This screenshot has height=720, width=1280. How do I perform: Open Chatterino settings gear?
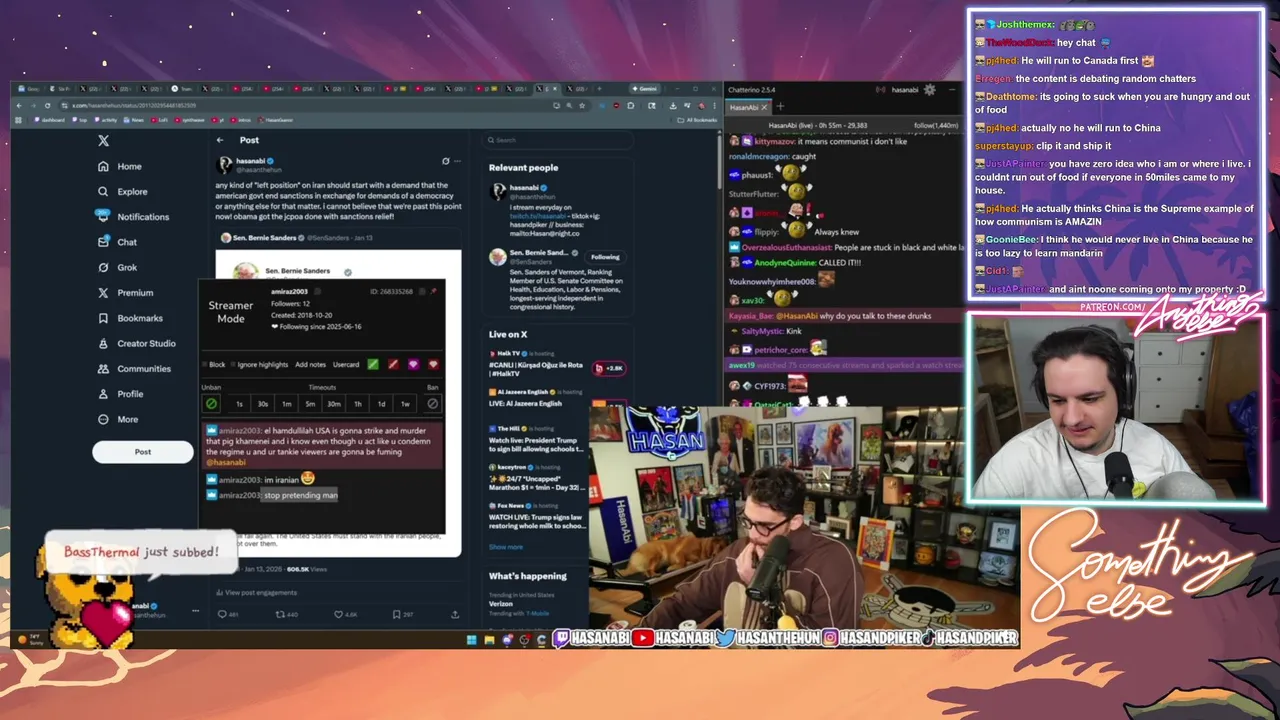click(x=929, y=89)
